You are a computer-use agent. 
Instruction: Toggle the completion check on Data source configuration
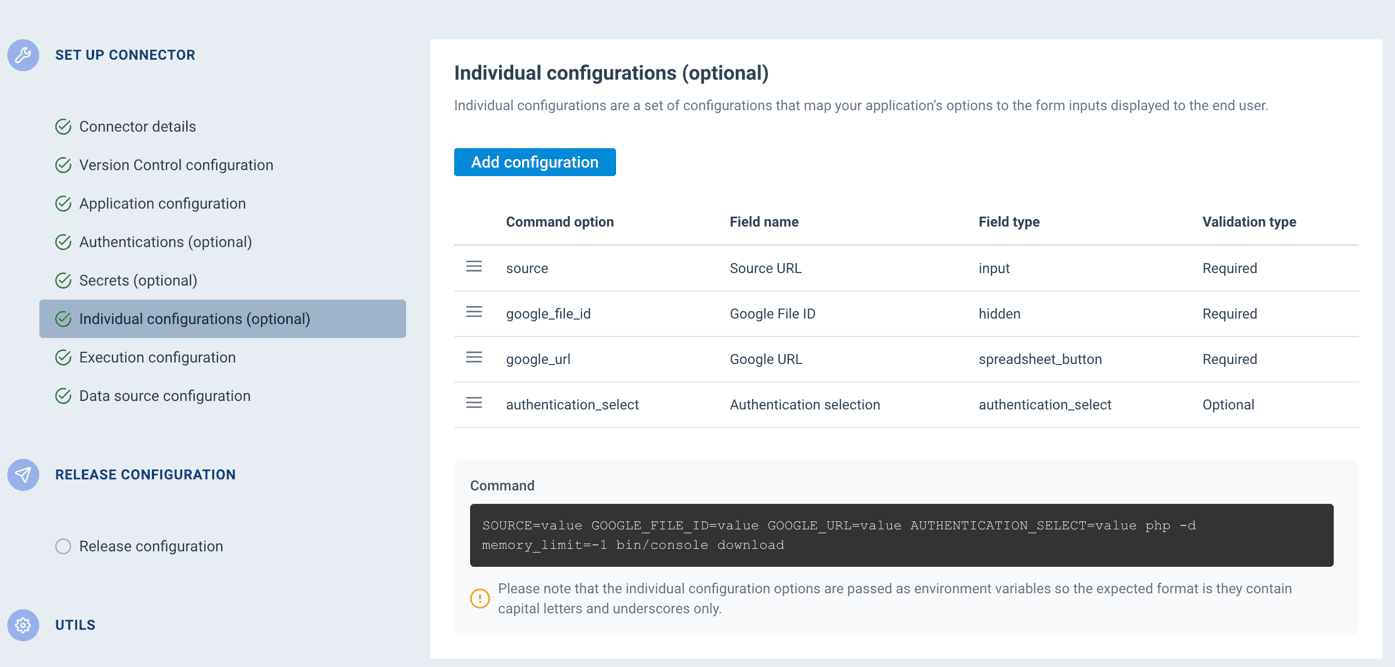62,395
